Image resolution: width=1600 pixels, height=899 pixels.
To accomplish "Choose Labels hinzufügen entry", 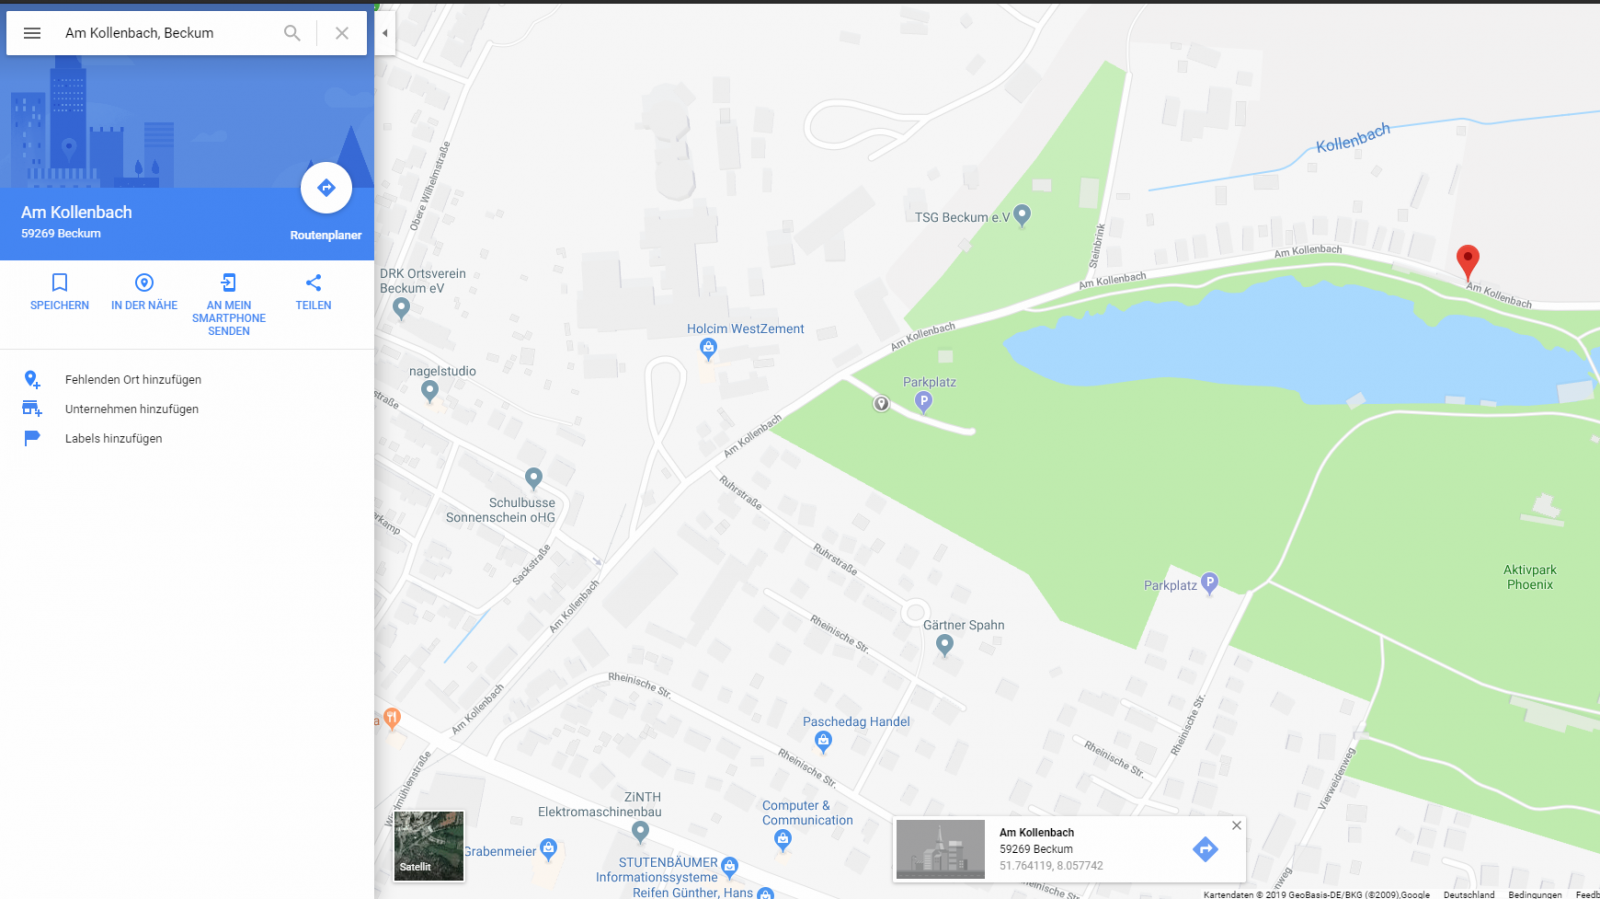I will [113, 438].
